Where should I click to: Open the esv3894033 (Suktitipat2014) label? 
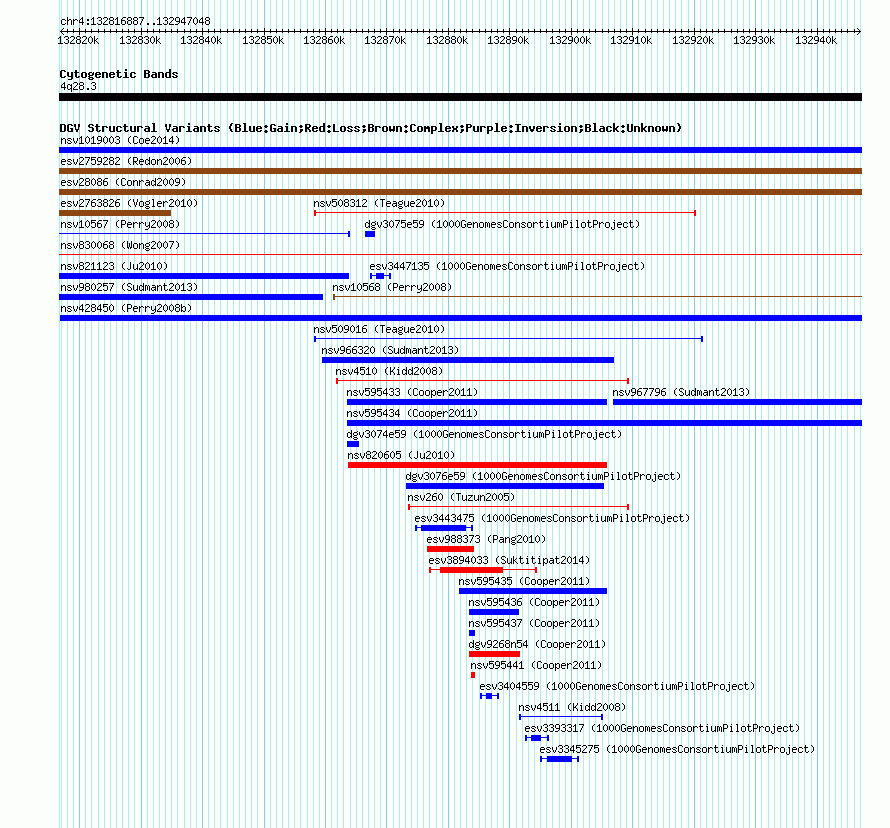coord(509,560)
